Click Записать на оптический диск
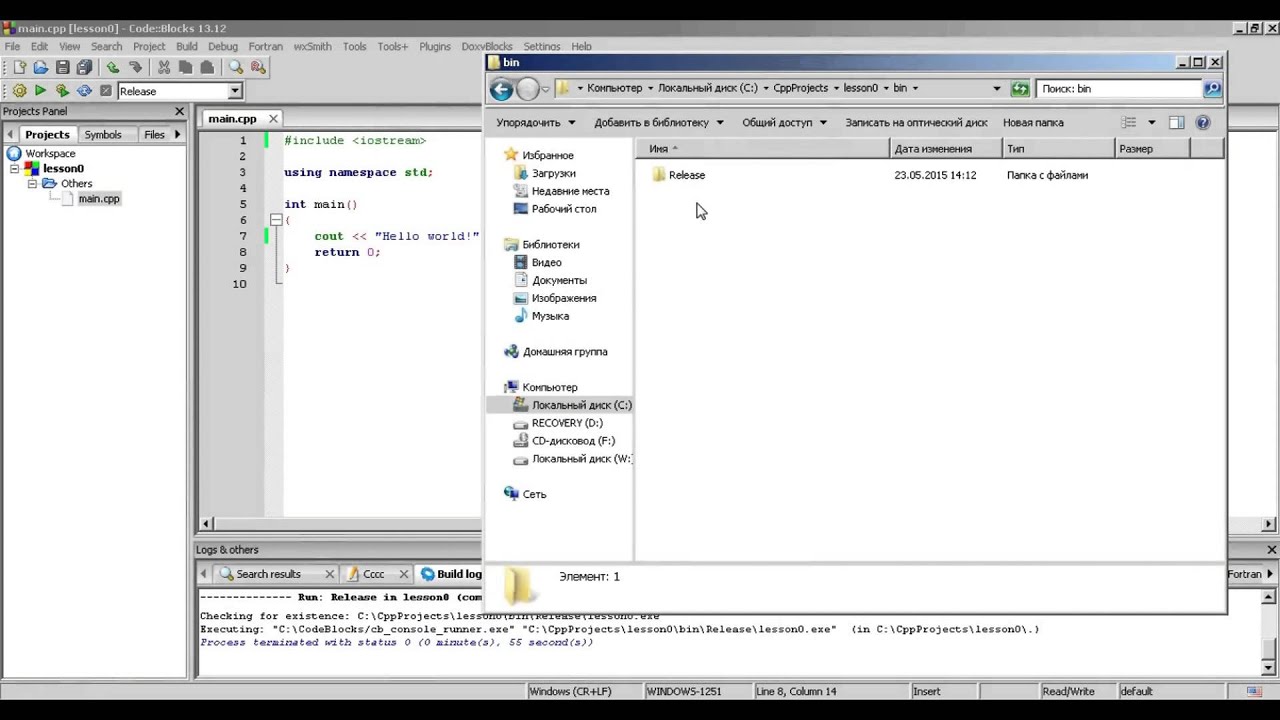The image size is (1280, 720). coord(916,122)
